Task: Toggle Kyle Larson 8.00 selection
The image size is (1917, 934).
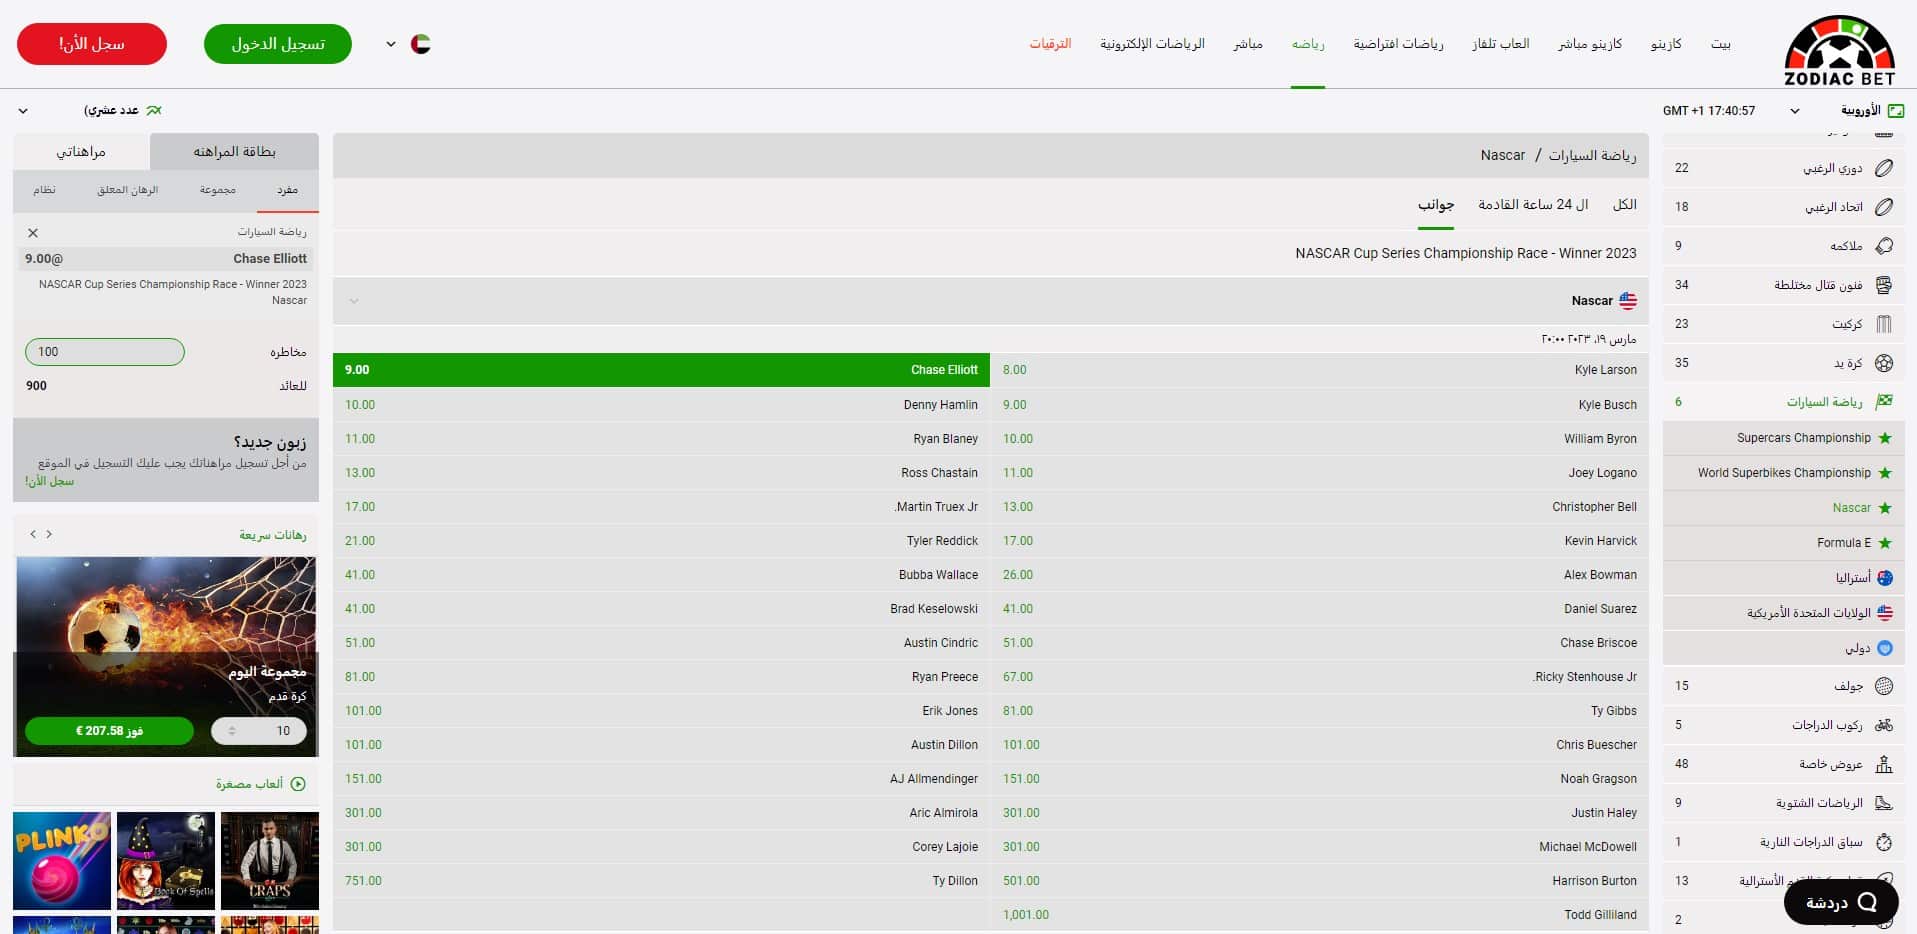Action: click(1320, 370)
